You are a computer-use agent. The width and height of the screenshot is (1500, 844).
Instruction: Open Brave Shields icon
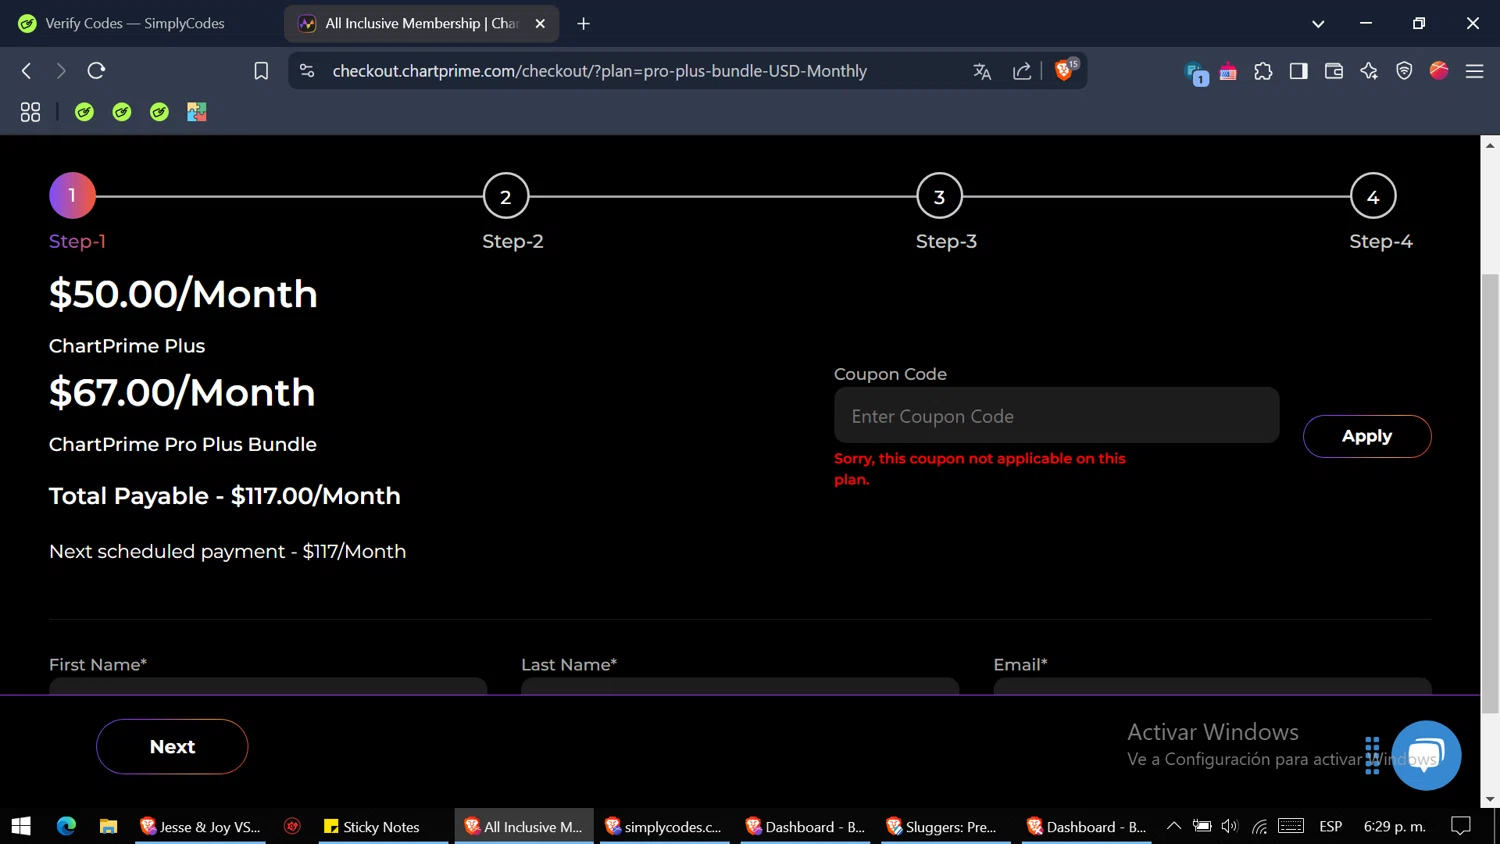(x=1066, y=70)
